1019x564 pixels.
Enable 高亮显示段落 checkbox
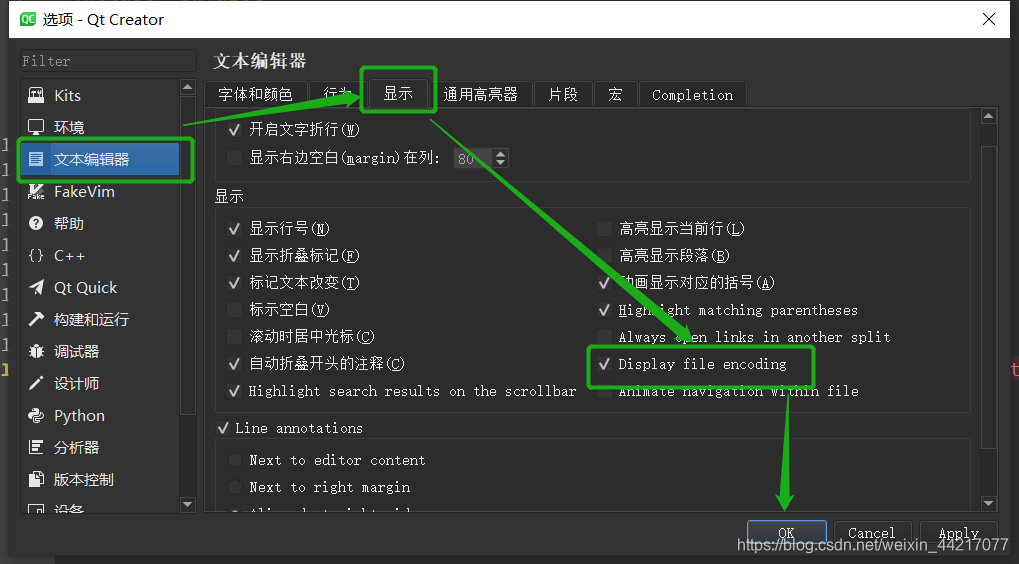point(604,256)
